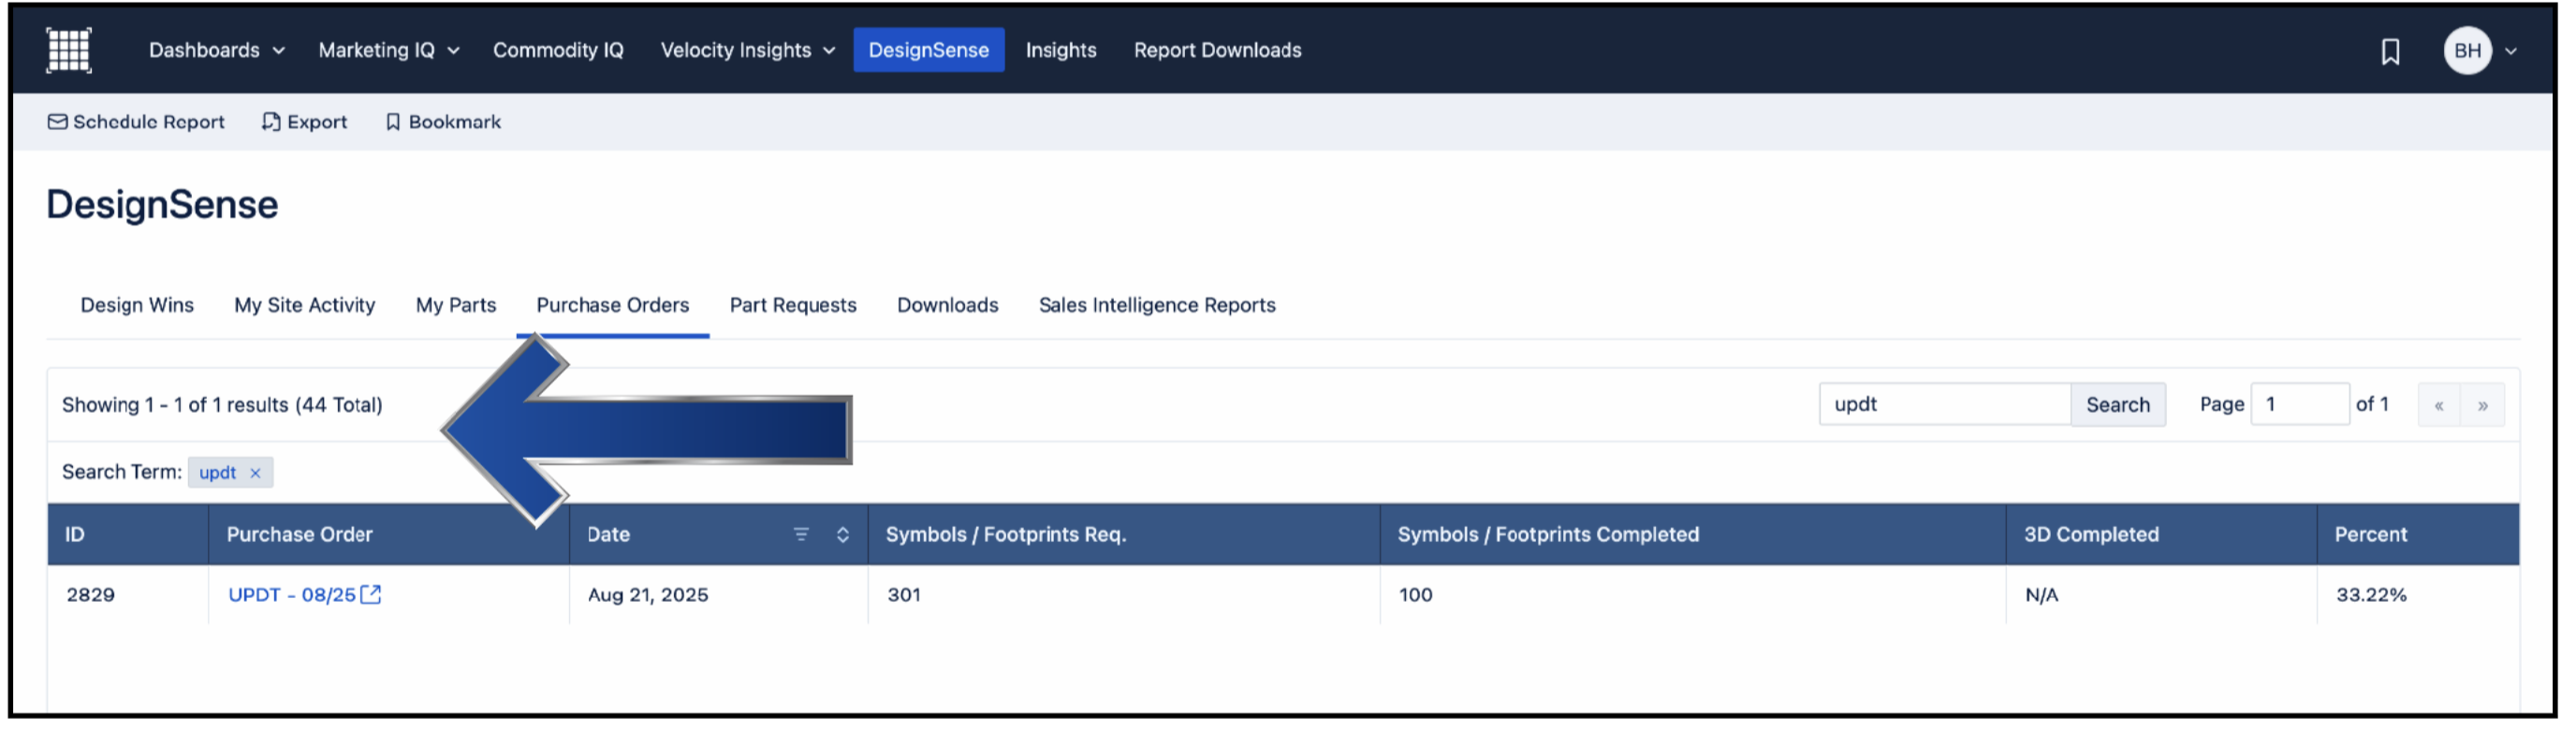Click the page number input field

click(x=2299, y=404)
